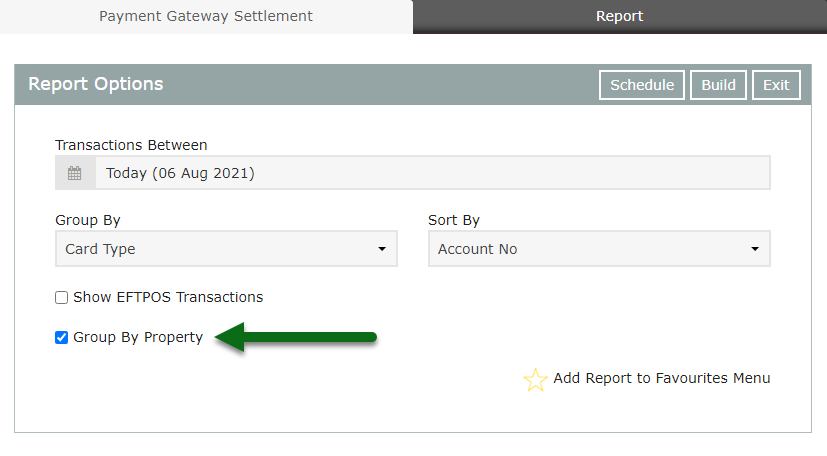Click the yellow star favourites icon
Image resolution: width=827 pixels, height=456 pixels.
[x=535, y=380]
